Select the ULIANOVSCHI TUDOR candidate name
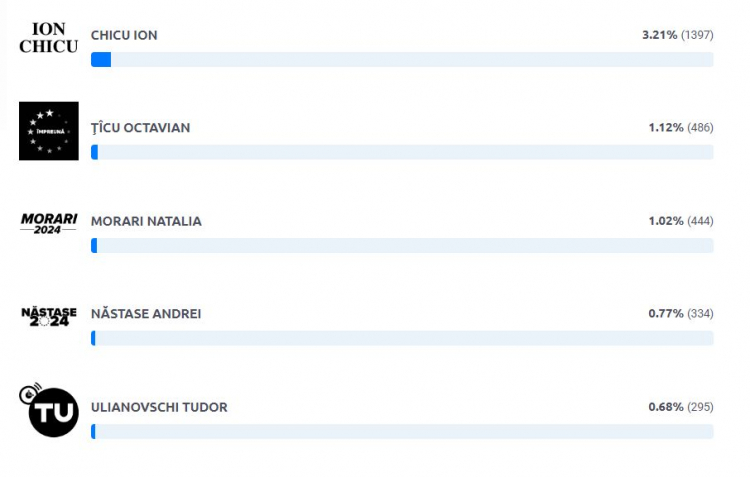Viewport: 750px width, 477px height. (159, 407)
